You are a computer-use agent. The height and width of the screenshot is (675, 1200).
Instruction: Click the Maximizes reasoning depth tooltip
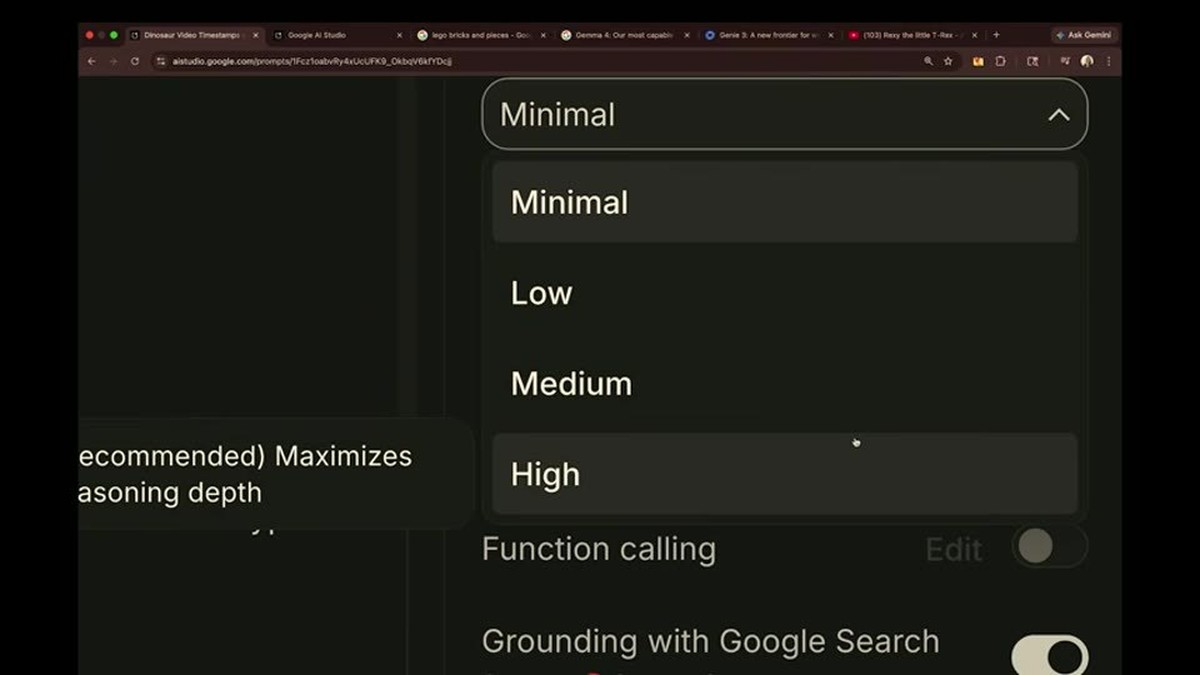click(x=275, y=474)
